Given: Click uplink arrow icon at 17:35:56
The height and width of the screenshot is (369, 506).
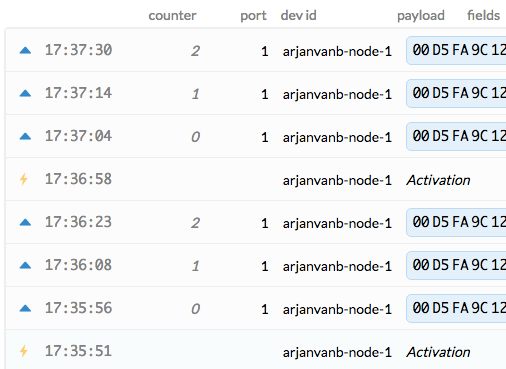Looking at the screenshot, I should (25, 309).
